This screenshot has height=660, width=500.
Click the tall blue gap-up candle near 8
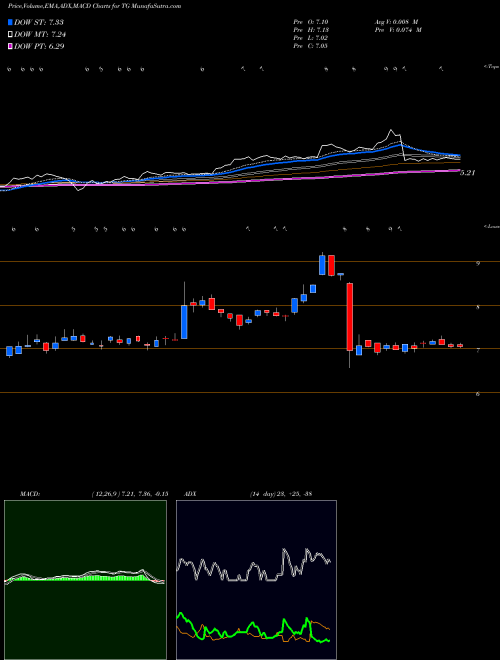(x=184, y=322)
